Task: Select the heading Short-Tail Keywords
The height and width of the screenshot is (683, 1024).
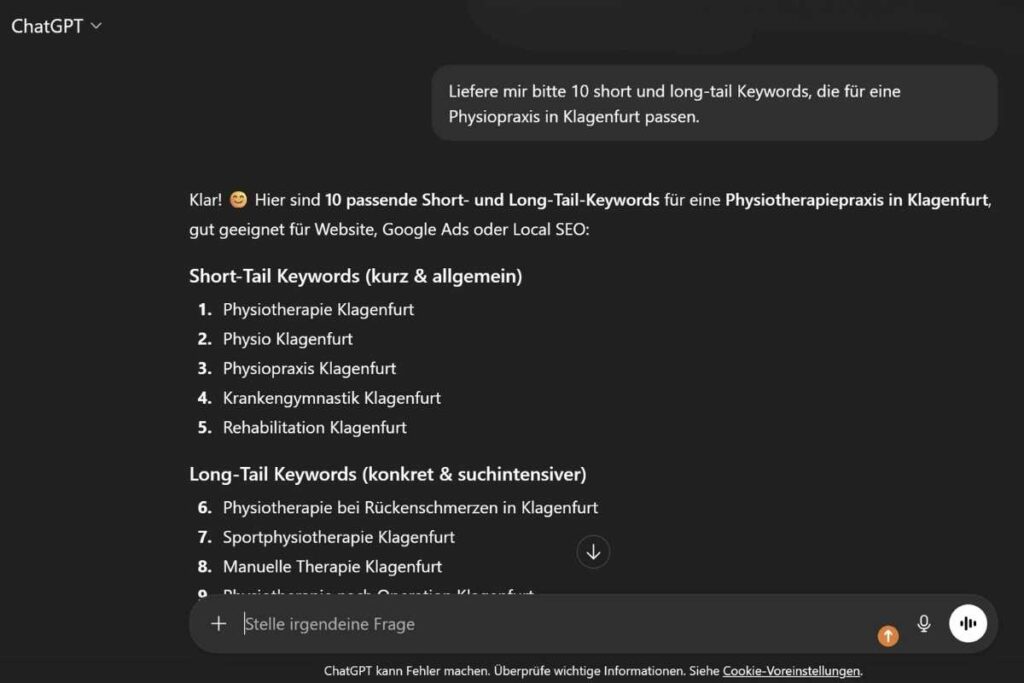Action: tap(355, 276)
